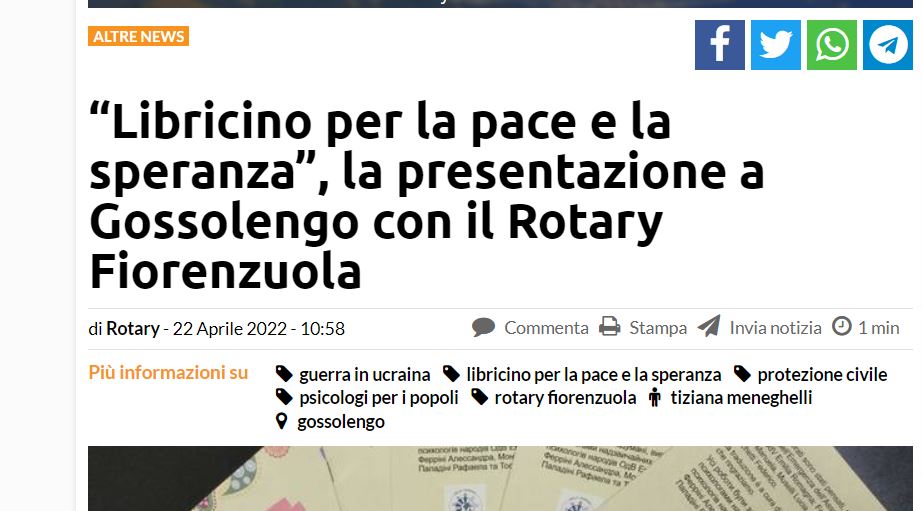Open the guerra in ucraina tag
This screenshot has width=922, height=511.
click(365, 375)
